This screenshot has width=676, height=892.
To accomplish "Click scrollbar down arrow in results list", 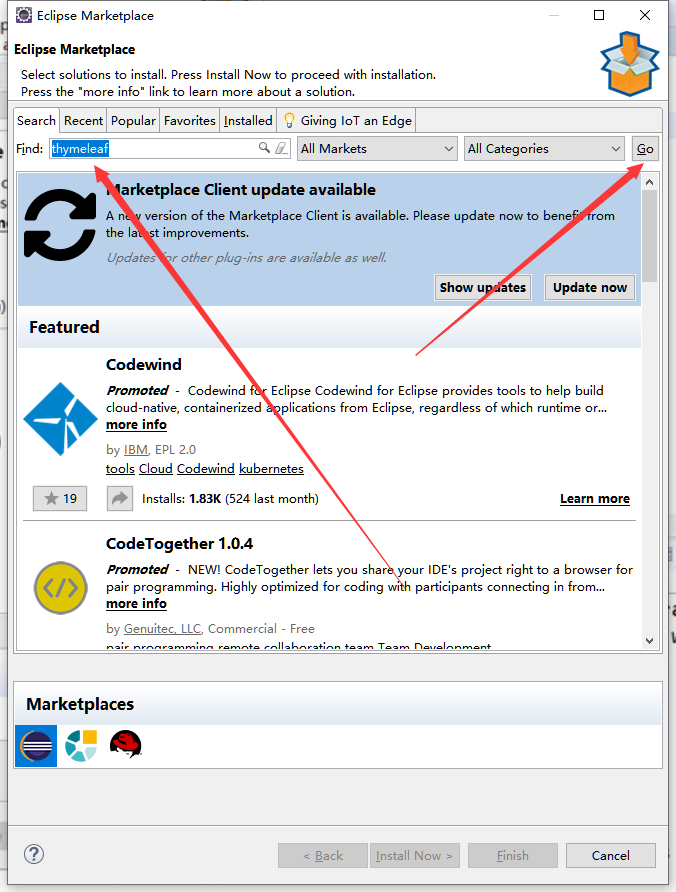I will [x=649, y=641].
